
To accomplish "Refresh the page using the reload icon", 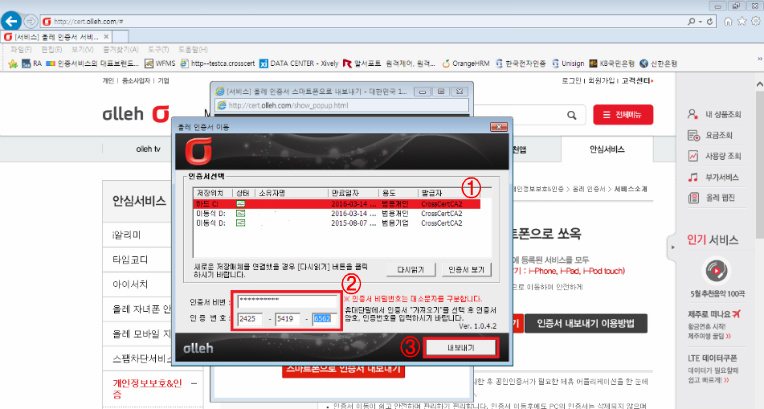I will [x=710, y=21].
